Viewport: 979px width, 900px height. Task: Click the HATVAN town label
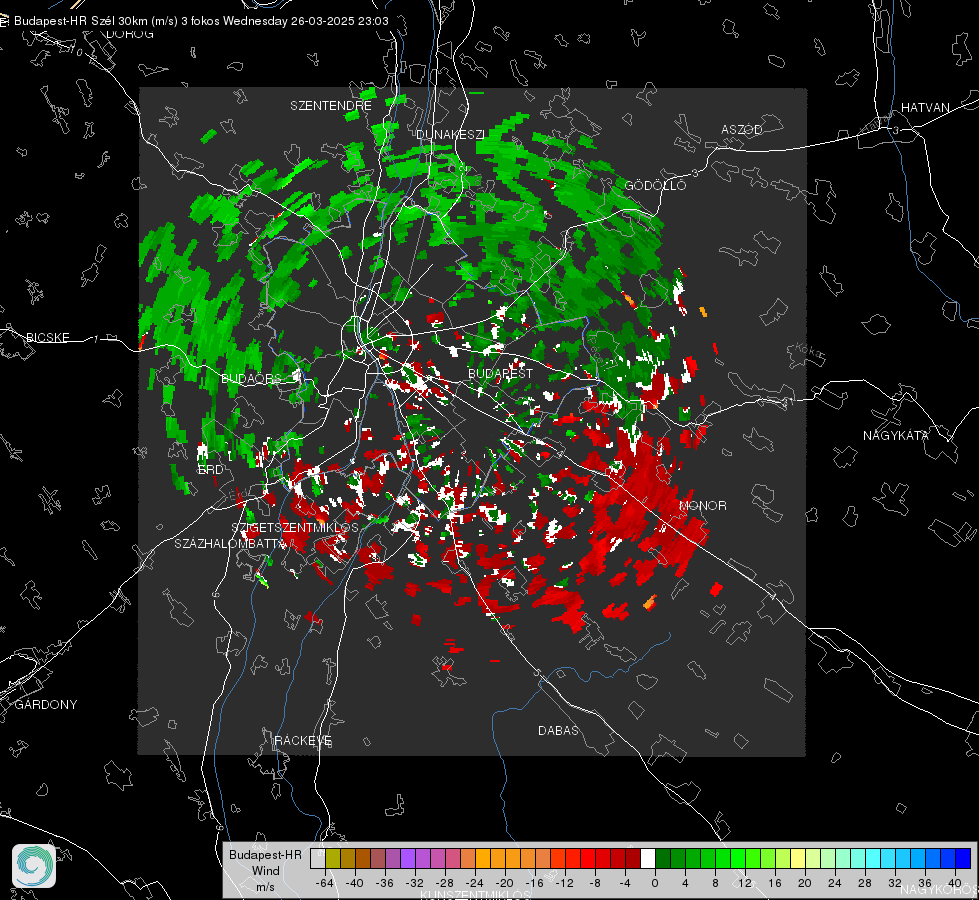click(925, 108)
